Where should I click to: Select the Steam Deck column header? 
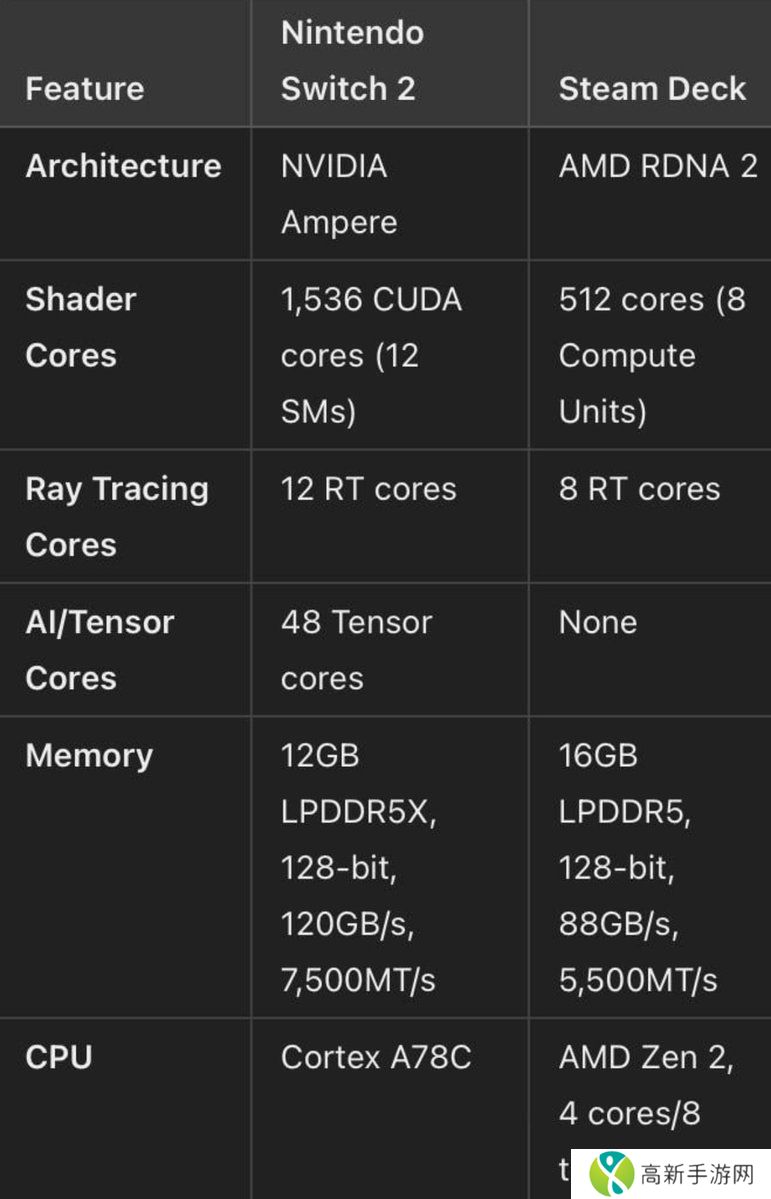pyautogui.click(x=652, y=88)
